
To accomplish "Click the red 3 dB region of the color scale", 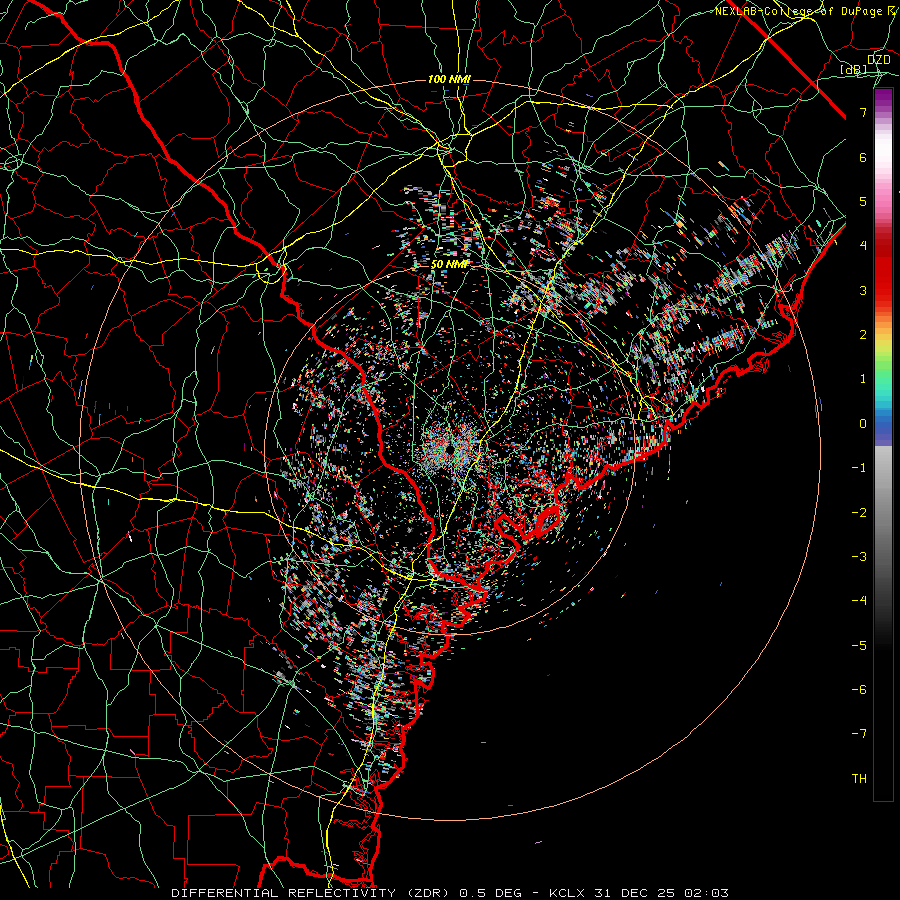I will tap(883, 290).
